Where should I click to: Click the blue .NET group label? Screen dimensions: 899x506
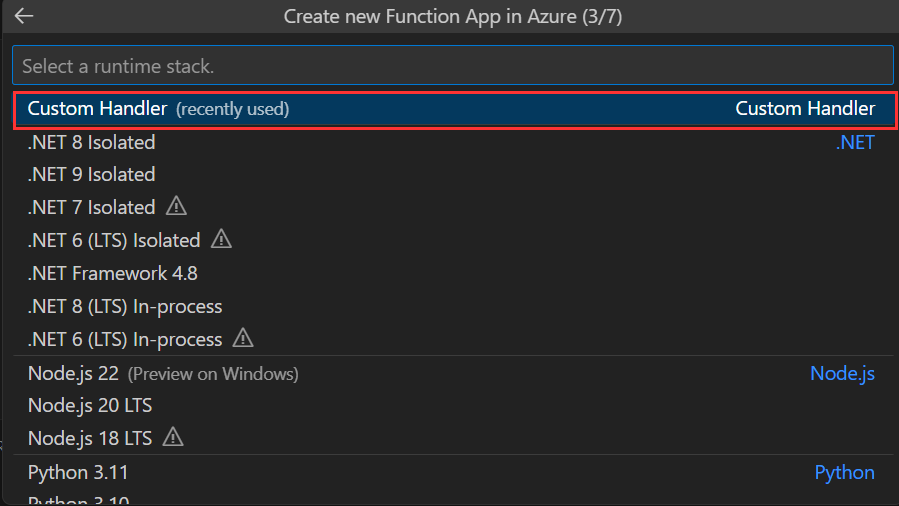click(855, 142)
